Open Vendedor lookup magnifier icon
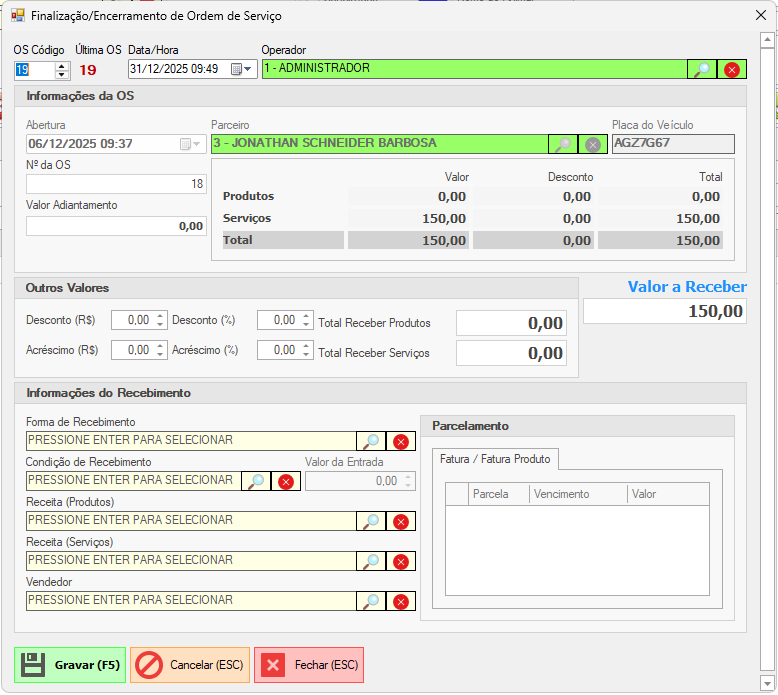Image resolution: width=778 pixels, height=695 pixels. point(371,601)
